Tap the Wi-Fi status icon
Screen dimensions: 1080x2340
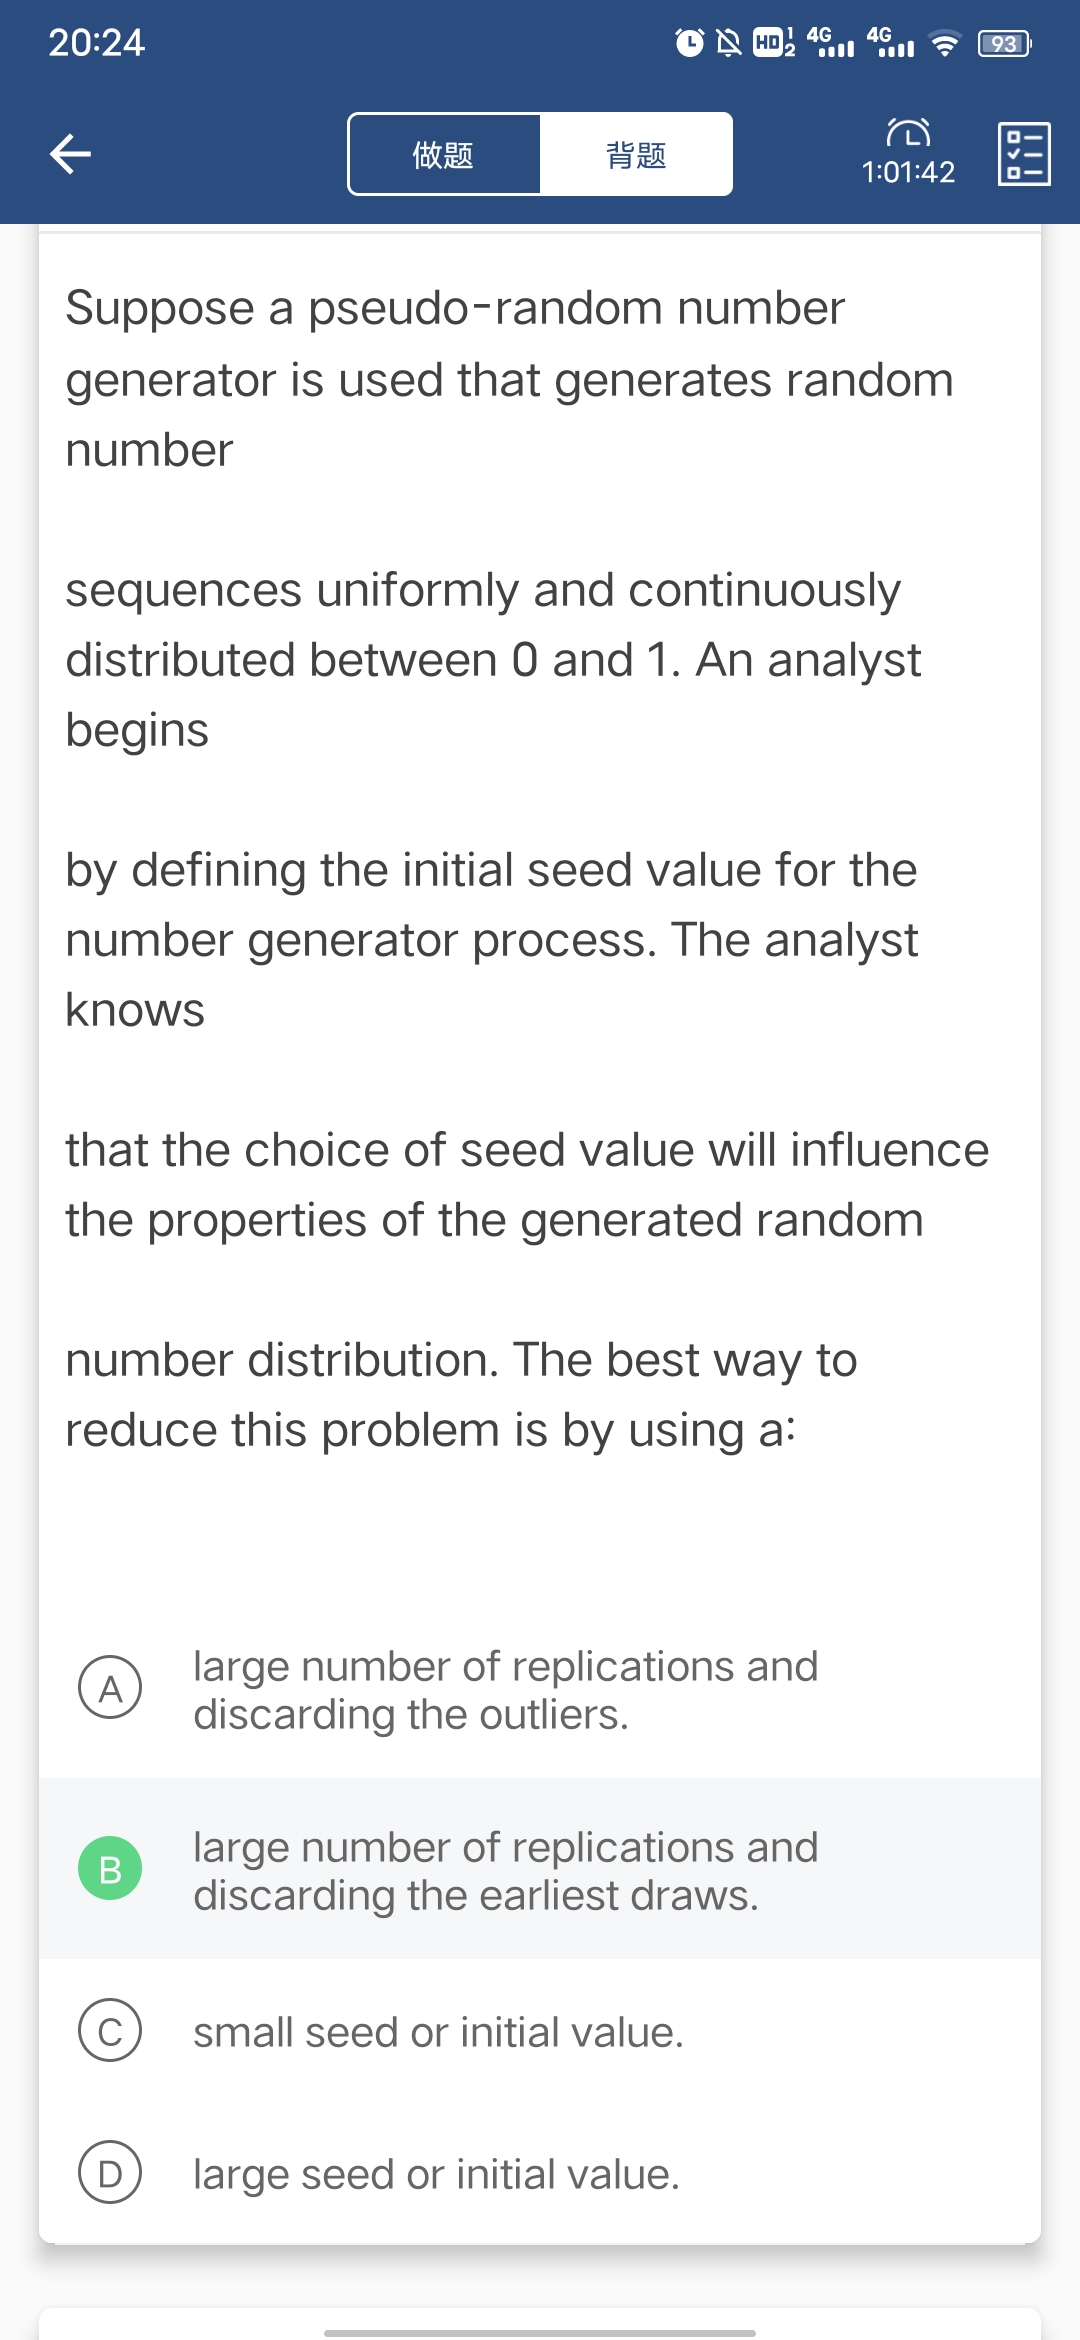click(943, 43)
